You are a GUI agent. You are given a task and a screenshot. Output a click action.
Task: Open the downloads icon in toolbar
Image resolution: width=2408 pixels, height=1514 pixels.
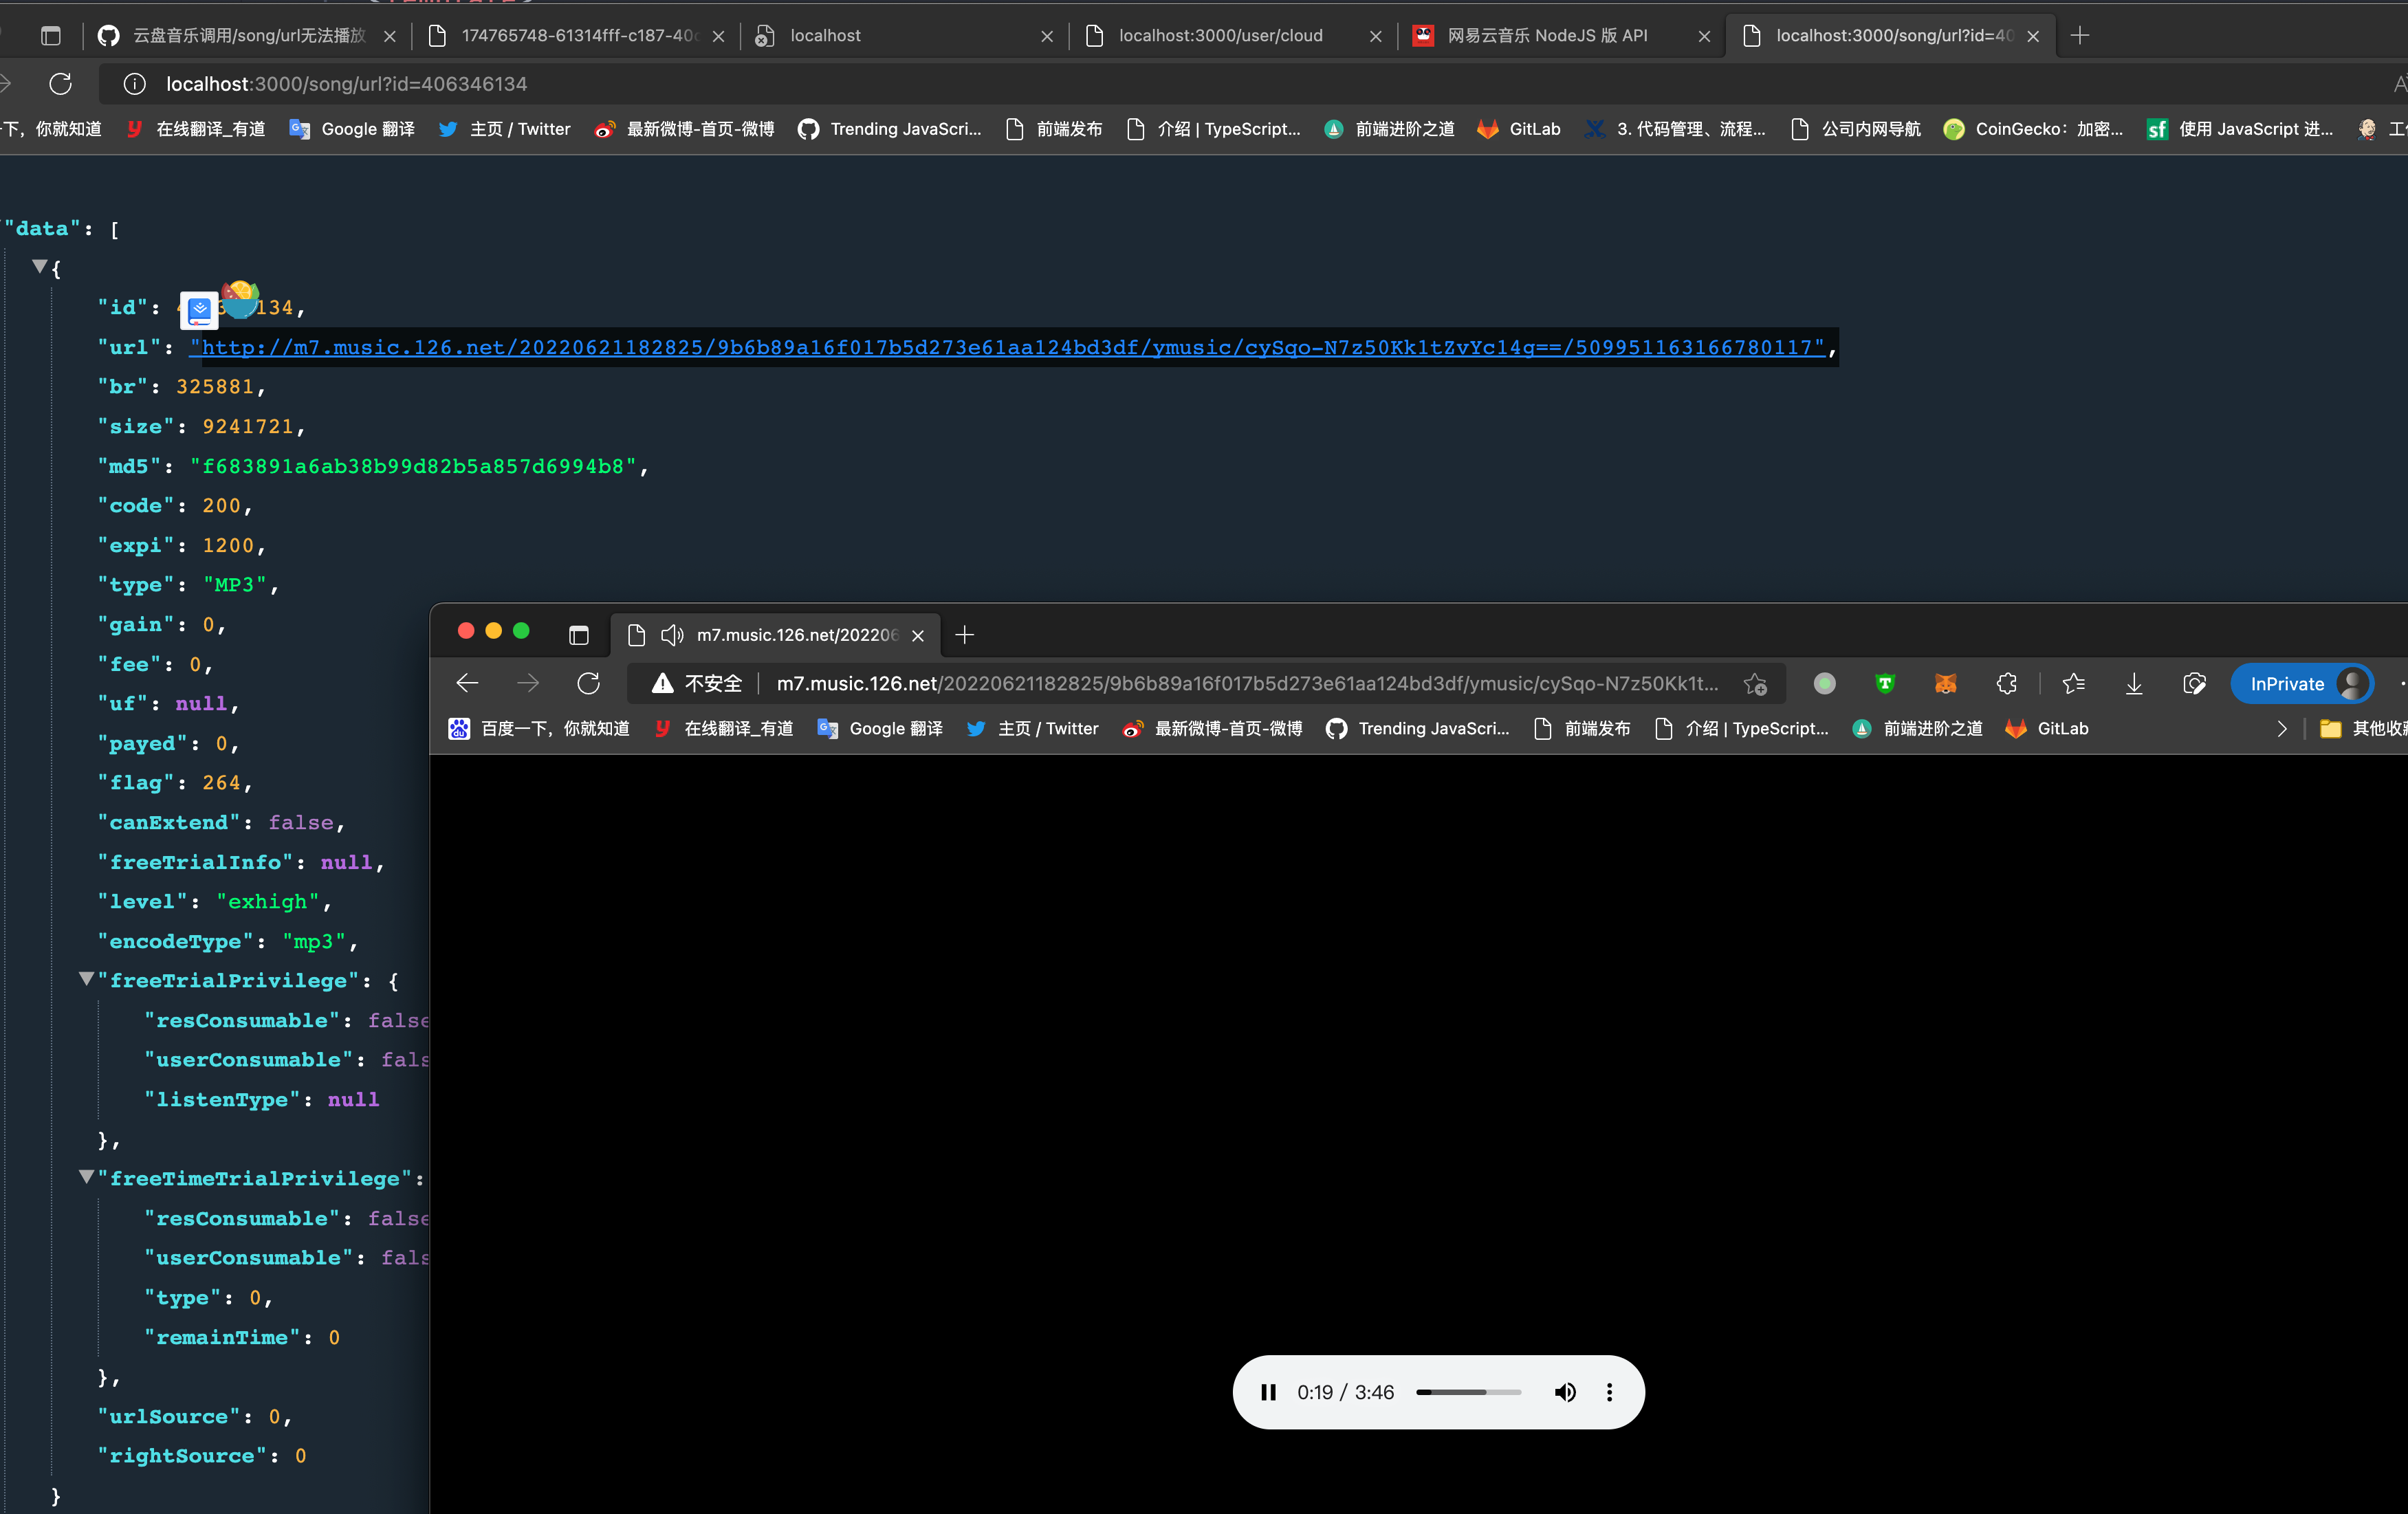pos(2134,684)
